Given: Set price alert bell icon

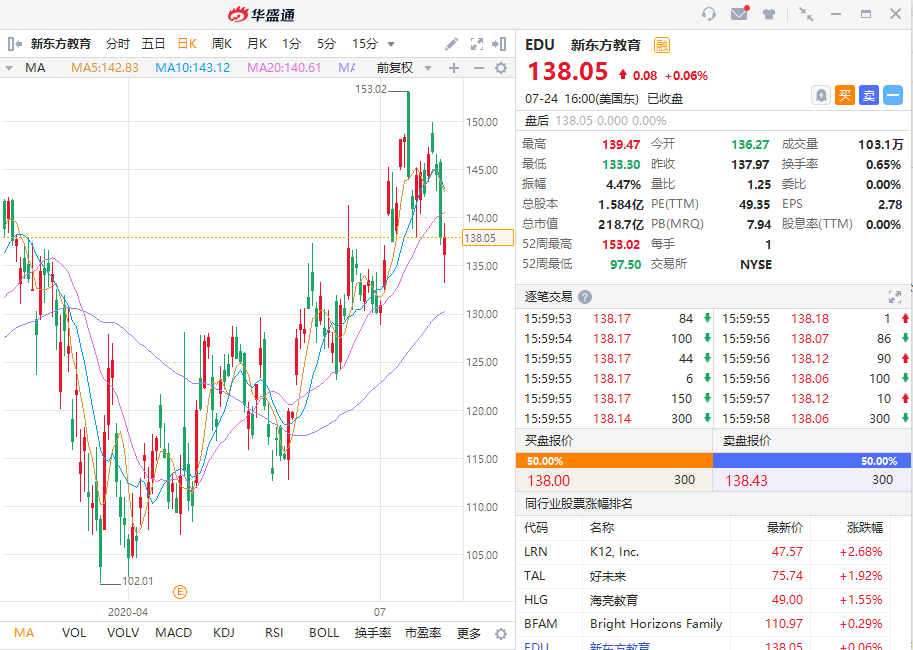Looking at the screenshot, I should click(x=820, y=95).
